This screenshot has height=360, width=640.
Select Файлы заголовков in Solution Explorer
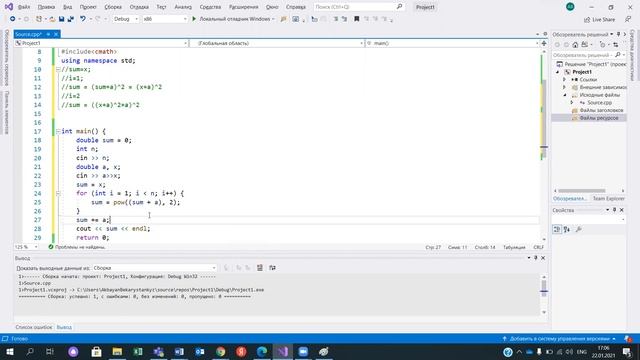[x=601, y=110]
